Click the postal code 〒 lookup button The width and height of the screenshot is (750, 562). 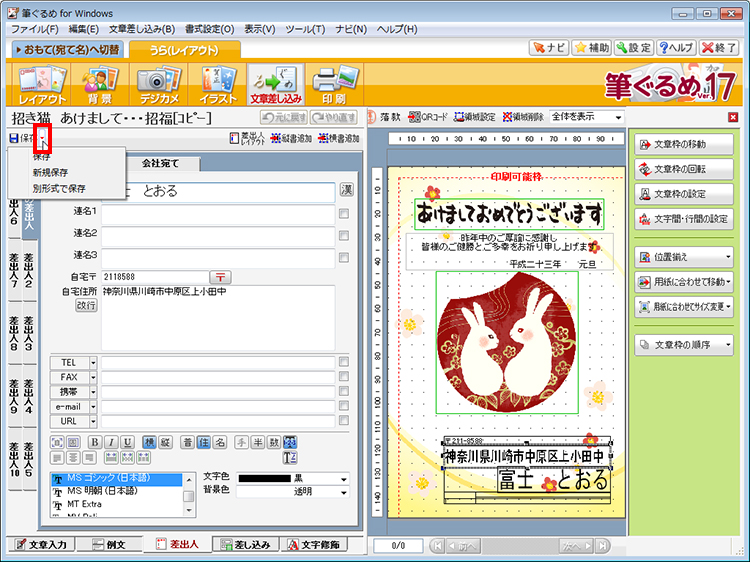[220, 277]
